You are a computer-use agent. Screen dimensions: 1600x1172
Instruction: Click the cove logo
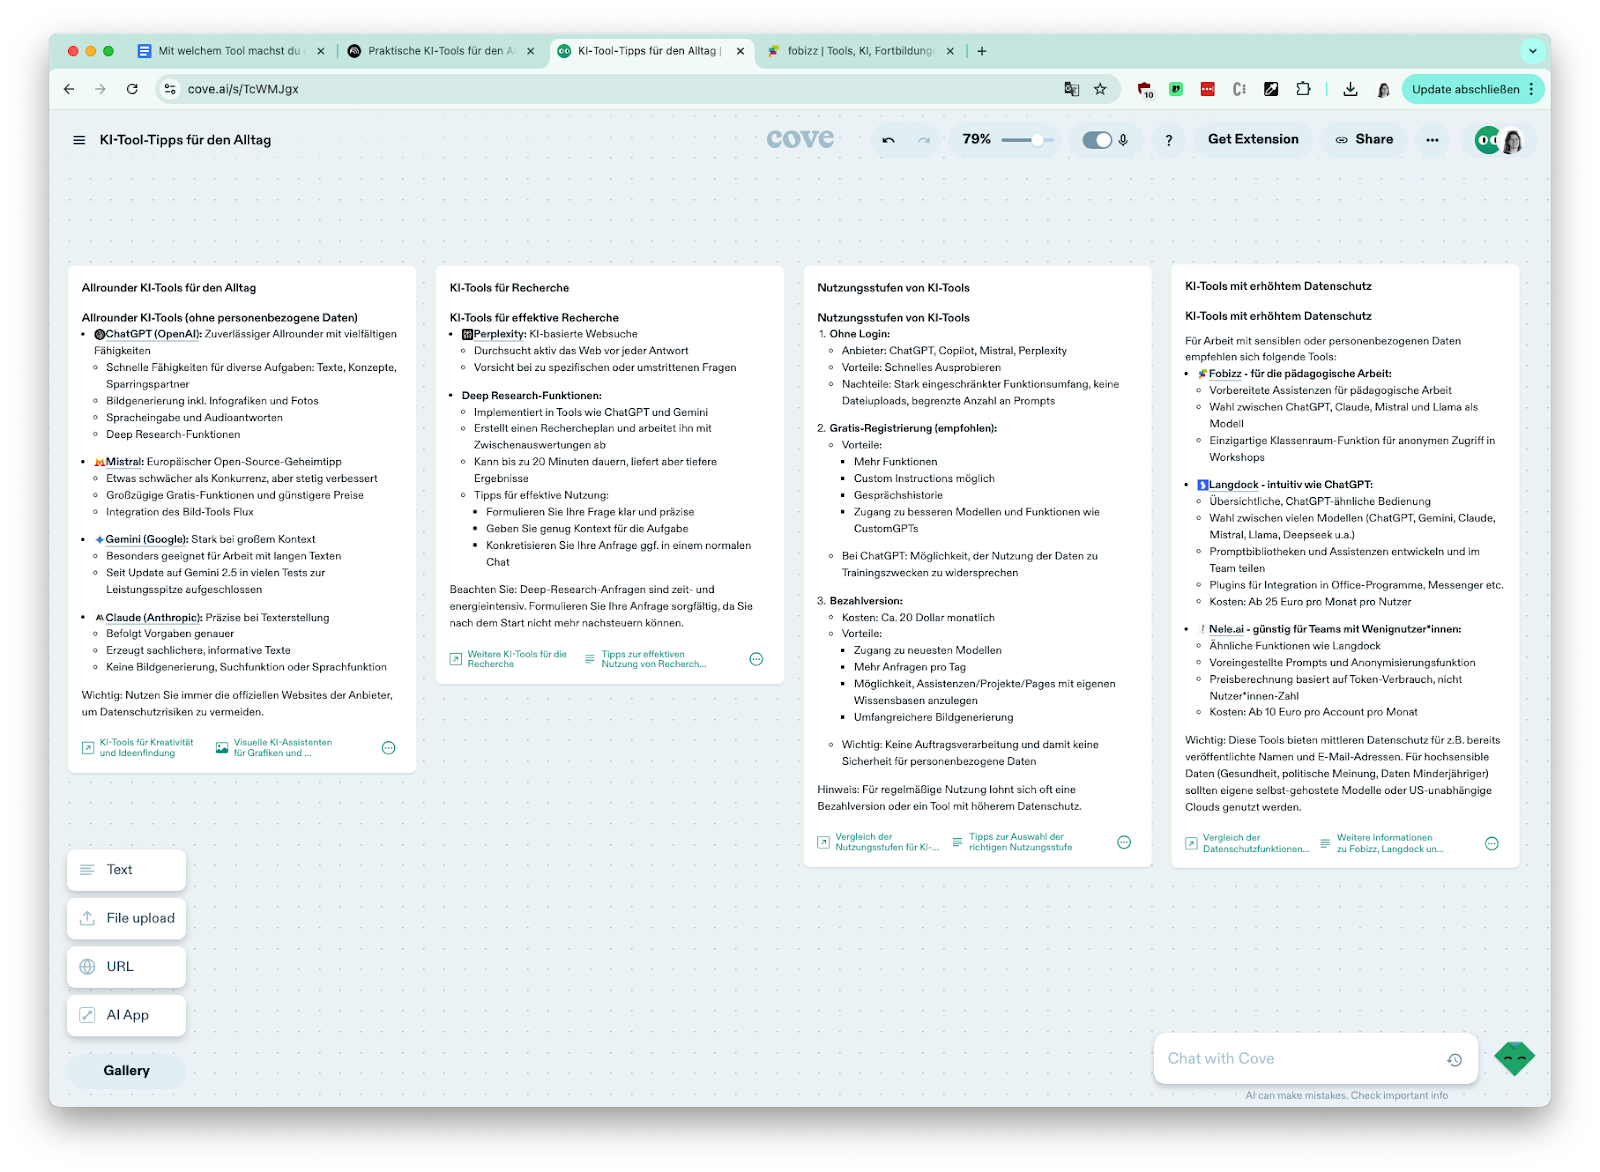[800, 139]
